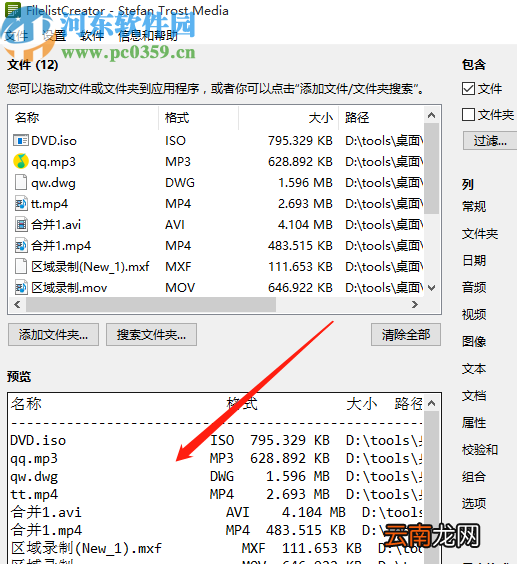The height and width of the screenshot is (564, 517).
Task: Toggle the 文件夹 include checkbox
Action: click(468, 115)
